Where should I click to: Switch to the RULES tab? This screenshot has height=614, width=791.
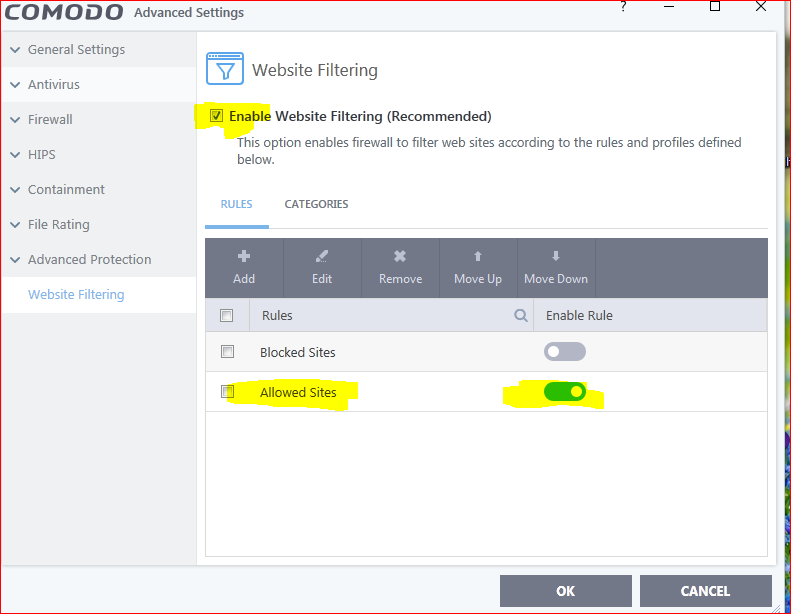[237, 204]
